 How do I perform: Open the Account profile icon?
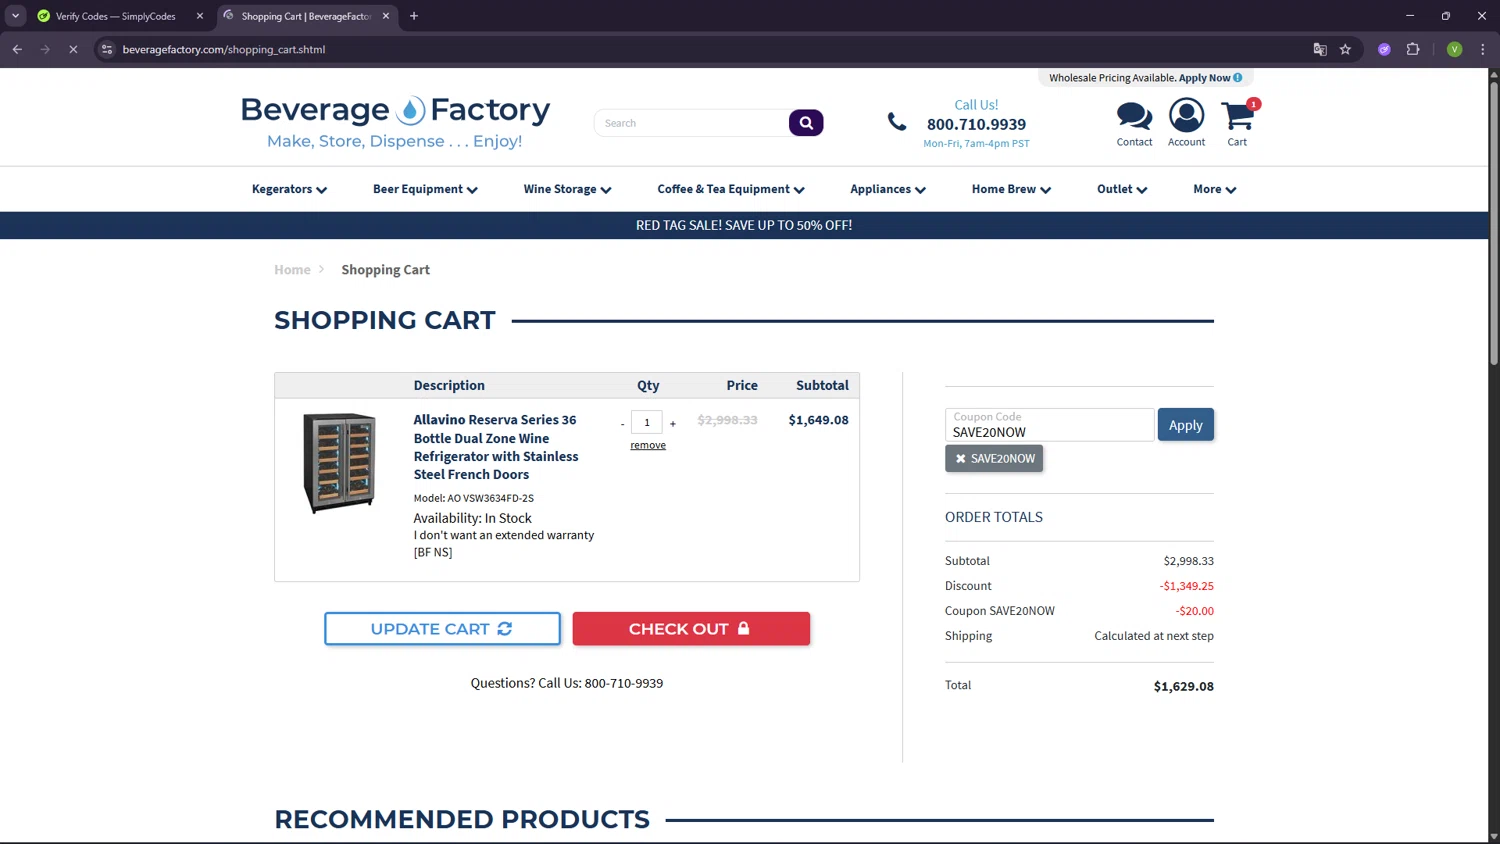click(1186, 116)
